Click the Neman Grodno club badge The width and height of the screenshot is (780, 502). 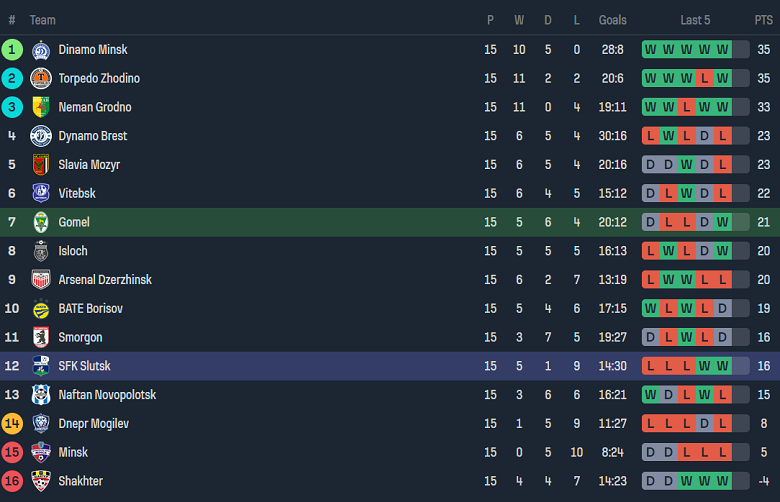41,107
